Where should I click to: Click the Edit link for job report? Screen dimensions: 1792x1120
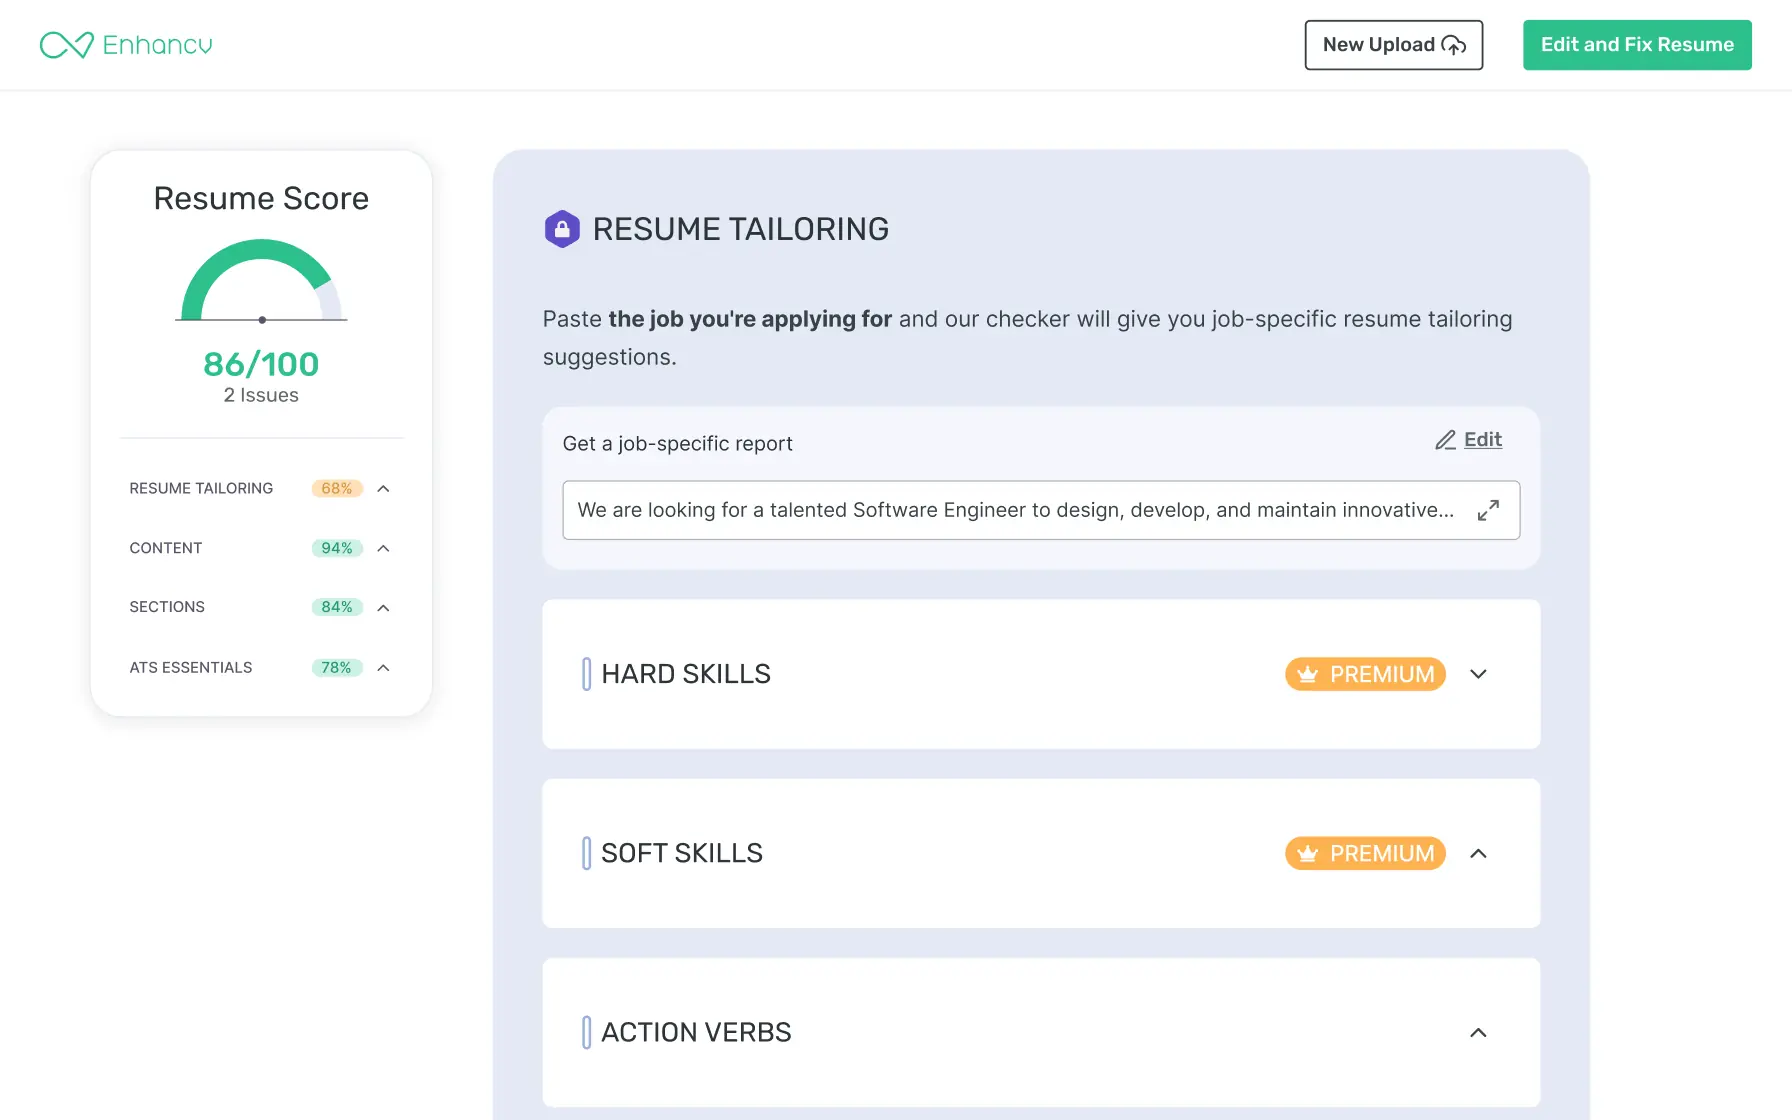(1482, 440)
